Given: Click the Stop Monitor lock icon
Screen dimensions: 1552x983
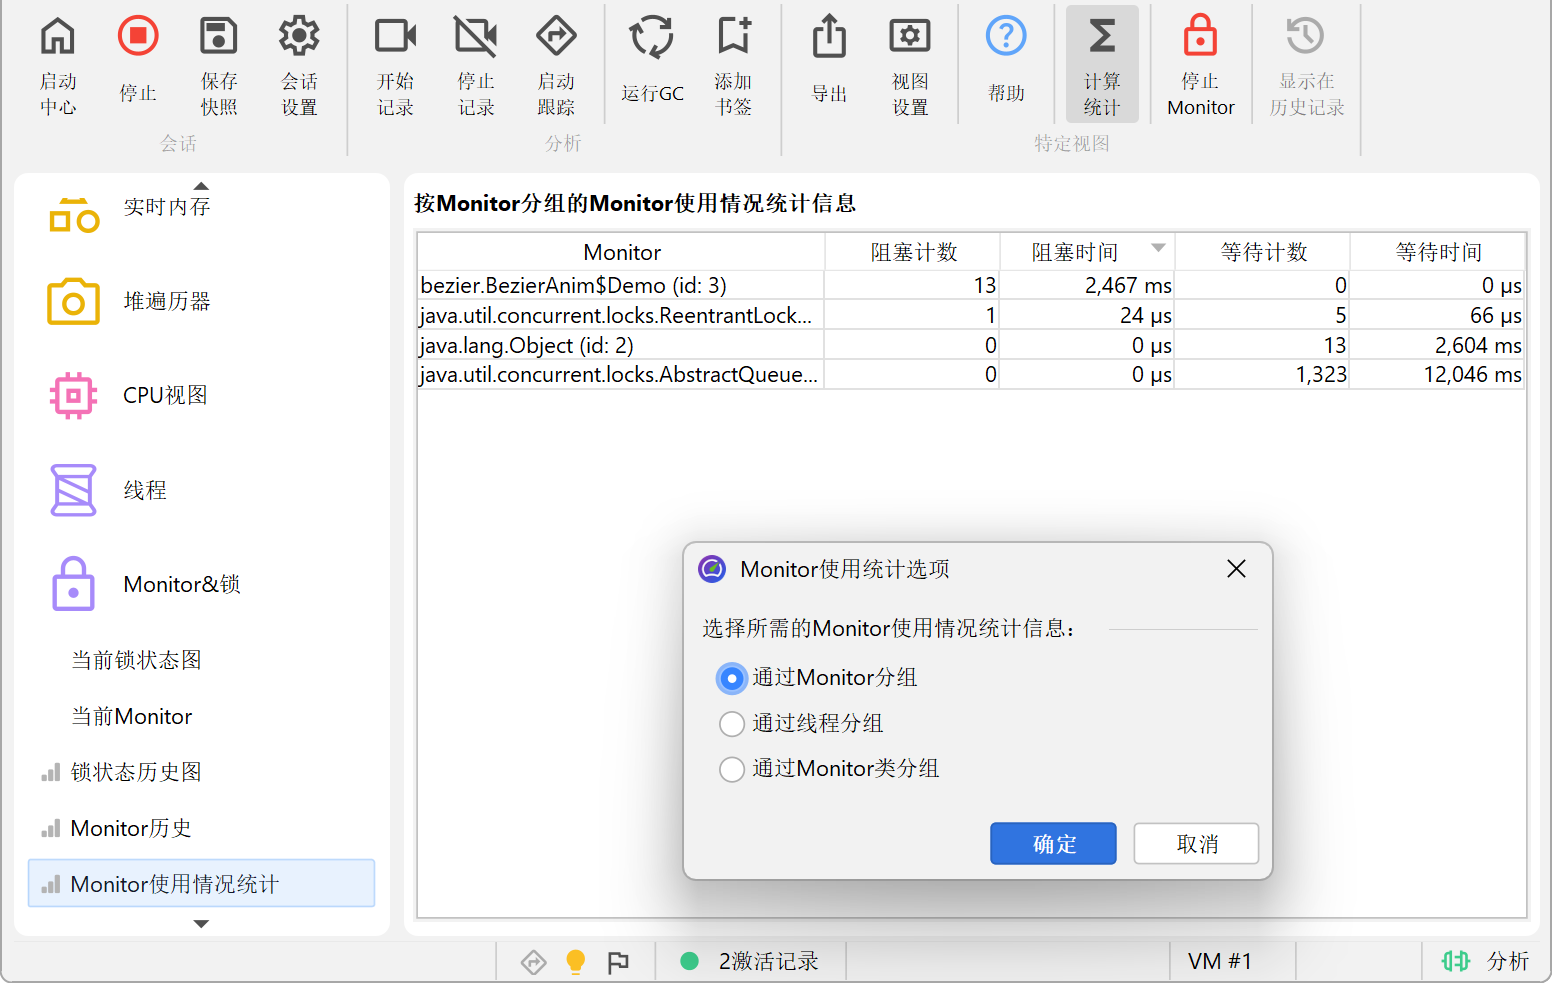Looking at the screenshot, I should point(1200,37).
